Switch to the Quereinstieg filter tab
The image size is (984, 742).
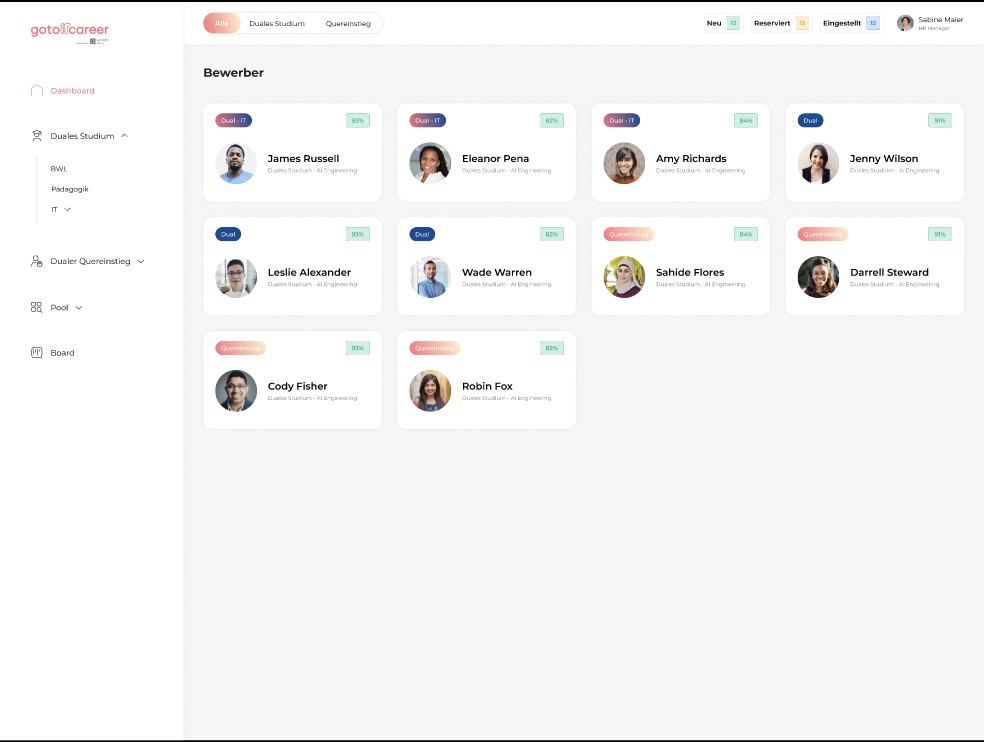348,23
